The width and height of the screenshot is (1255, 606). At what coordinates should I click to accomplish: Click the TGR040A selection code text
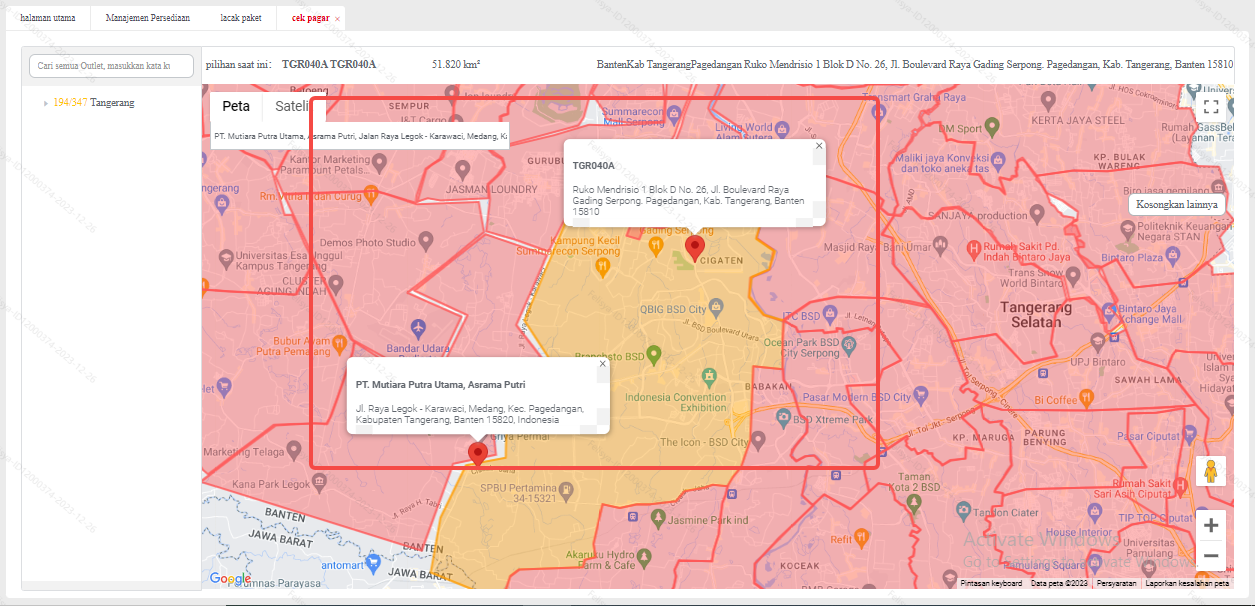tap(329, 64)
